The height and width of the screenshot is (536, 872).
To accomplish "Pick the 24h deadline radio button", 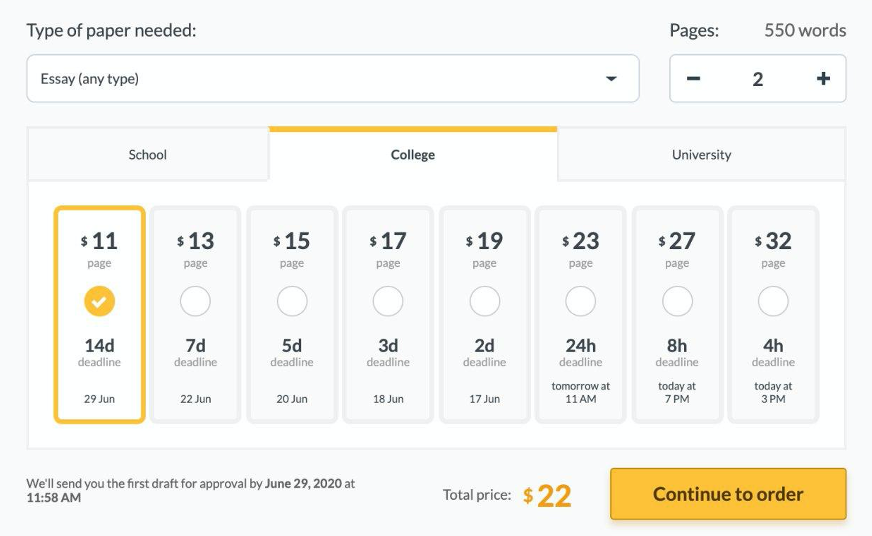I will tap(581, 300).
